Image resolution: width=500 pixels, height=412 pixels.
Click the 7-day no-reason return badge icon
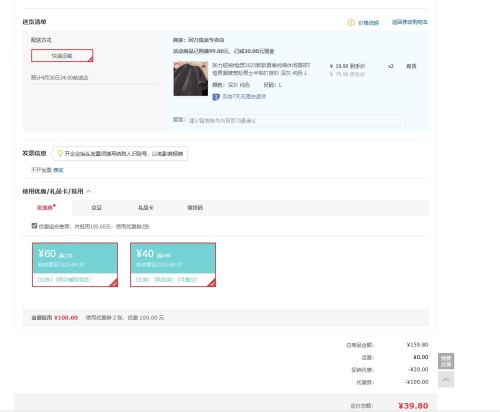[216, 97]
